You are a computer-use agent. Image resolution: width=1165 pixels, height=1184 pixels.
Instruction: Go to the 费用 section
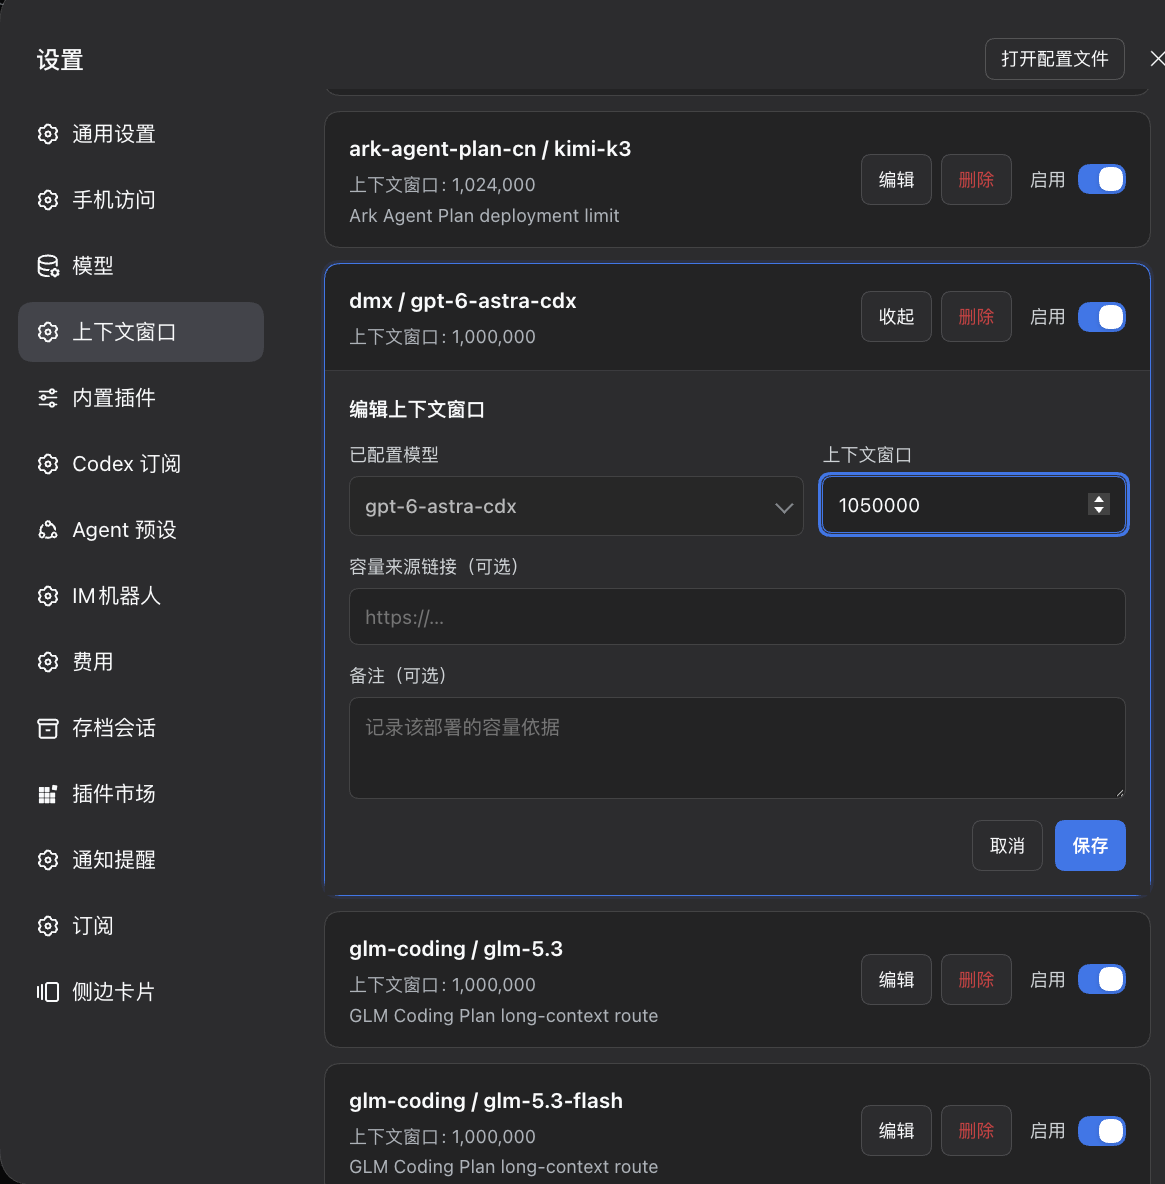click(x=140, y=662)
